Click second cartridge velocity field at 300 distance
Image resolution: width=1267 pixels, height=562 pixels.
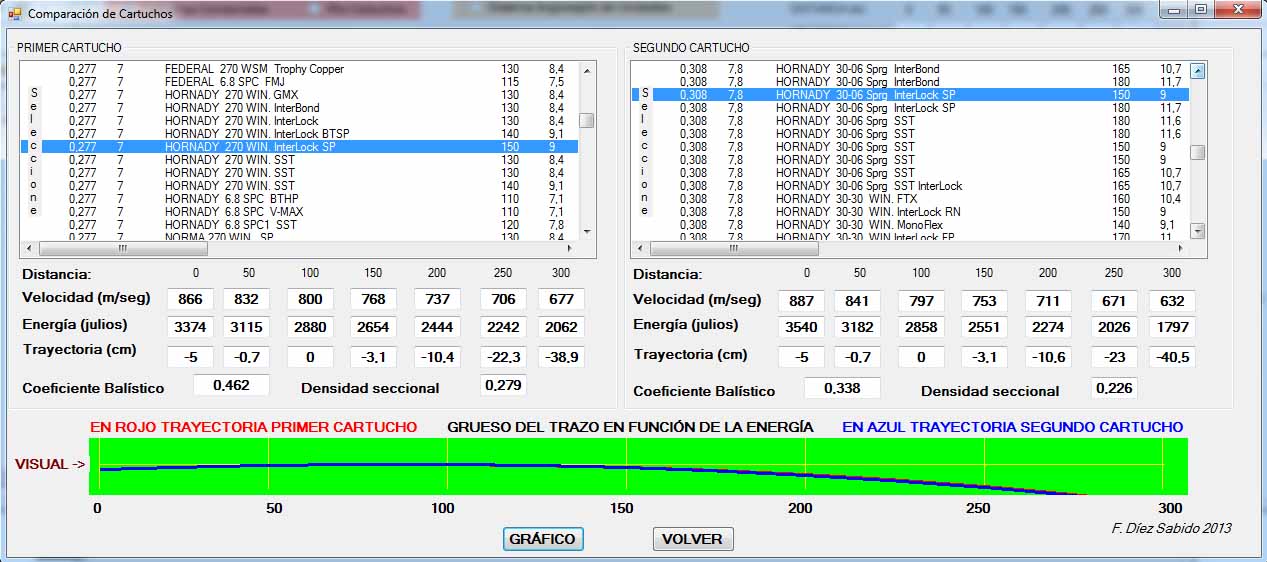(1172, 301)
